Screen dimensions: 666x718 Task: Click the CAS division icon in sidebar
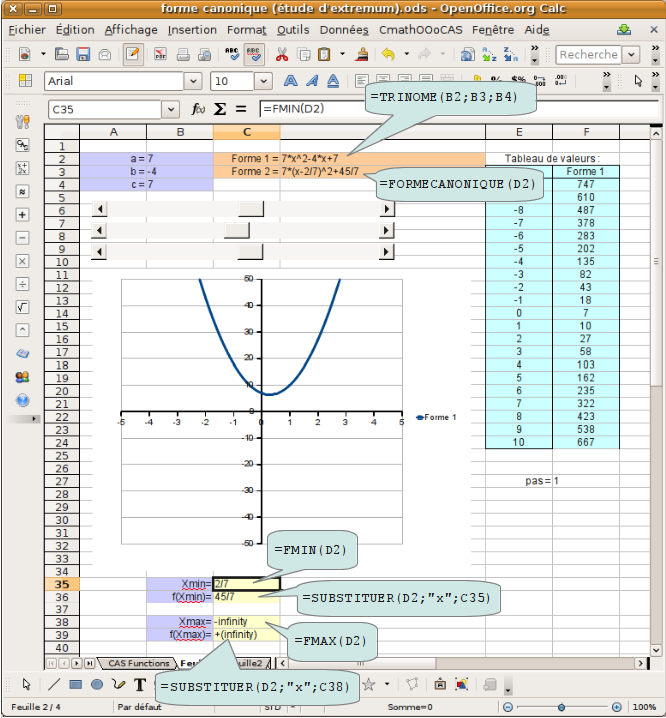click(22, 284)
